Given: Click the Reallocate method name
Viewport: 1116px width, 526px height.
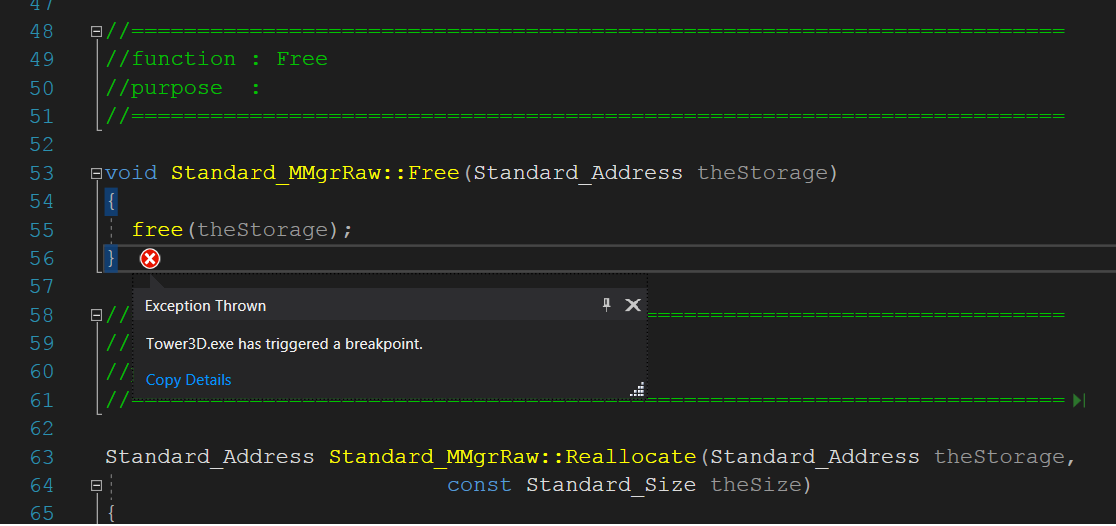Looking at the screenshot, I should tap(630, 457).
